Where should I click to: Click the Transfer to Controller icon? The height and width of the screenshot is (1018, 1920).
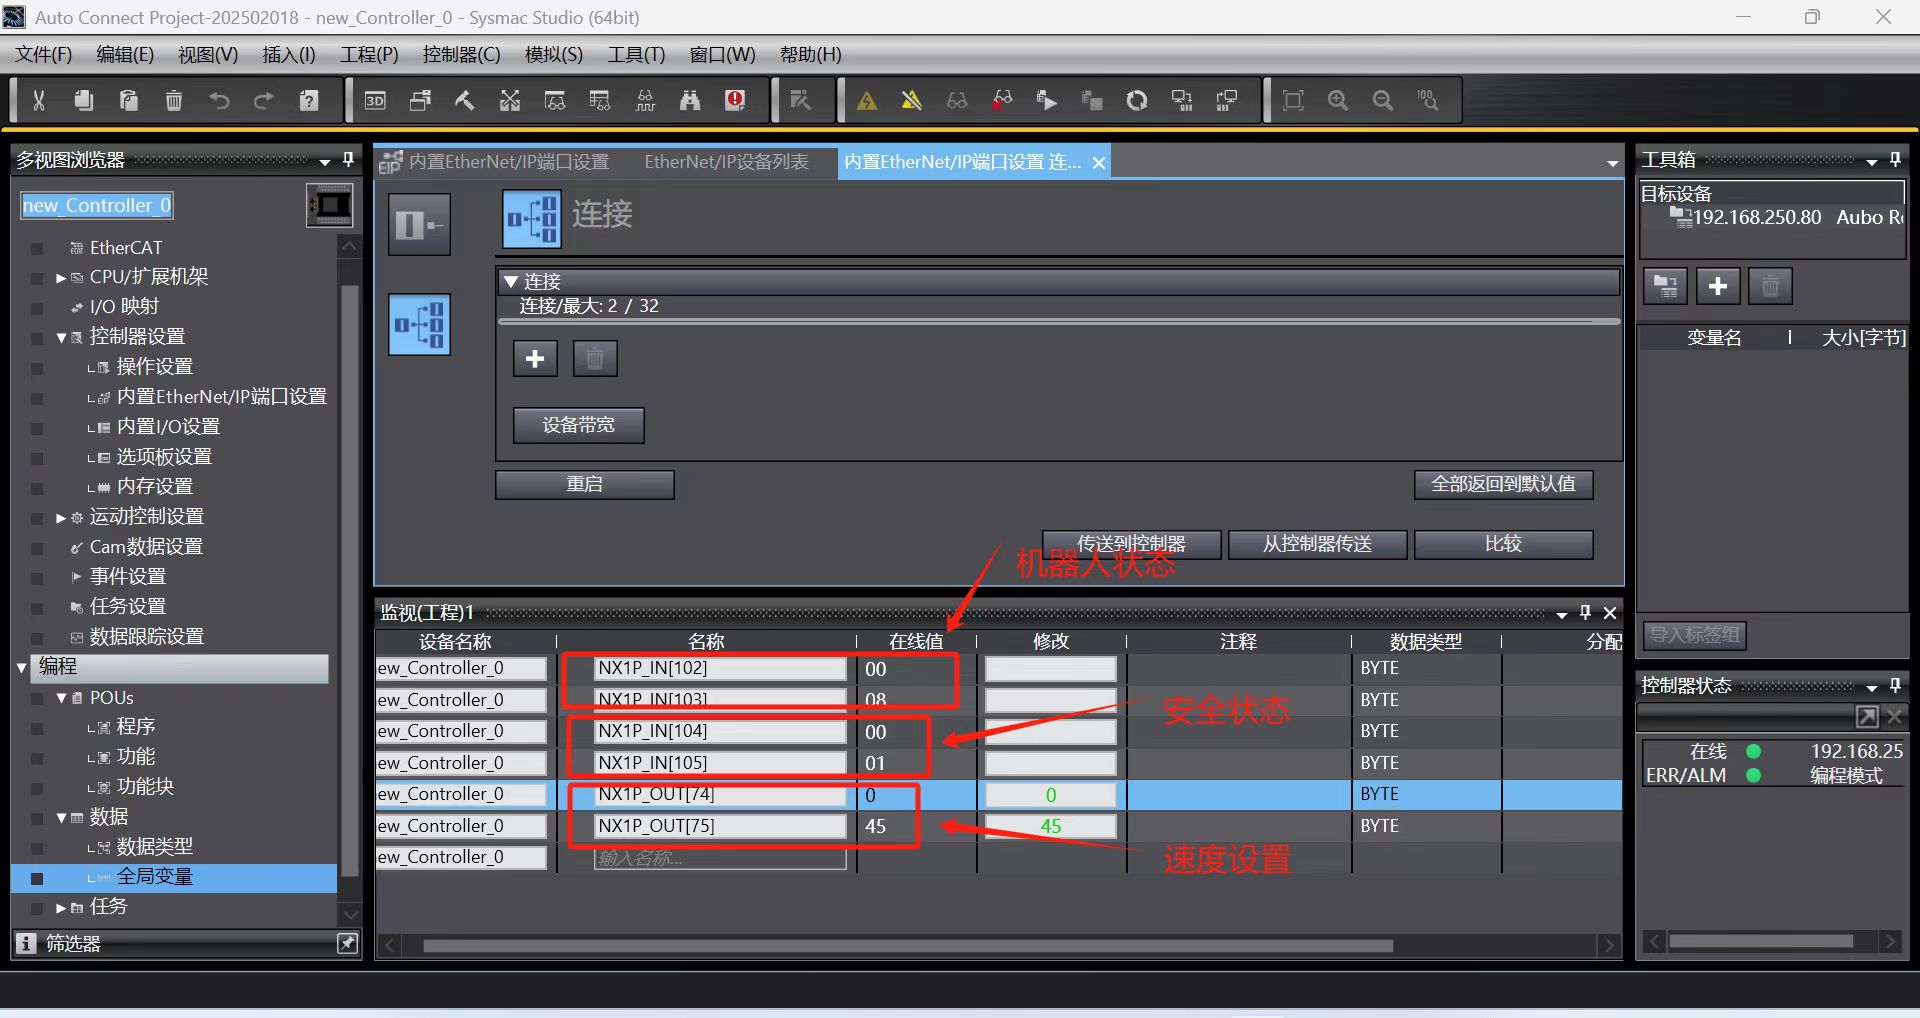pos(1182,100)
